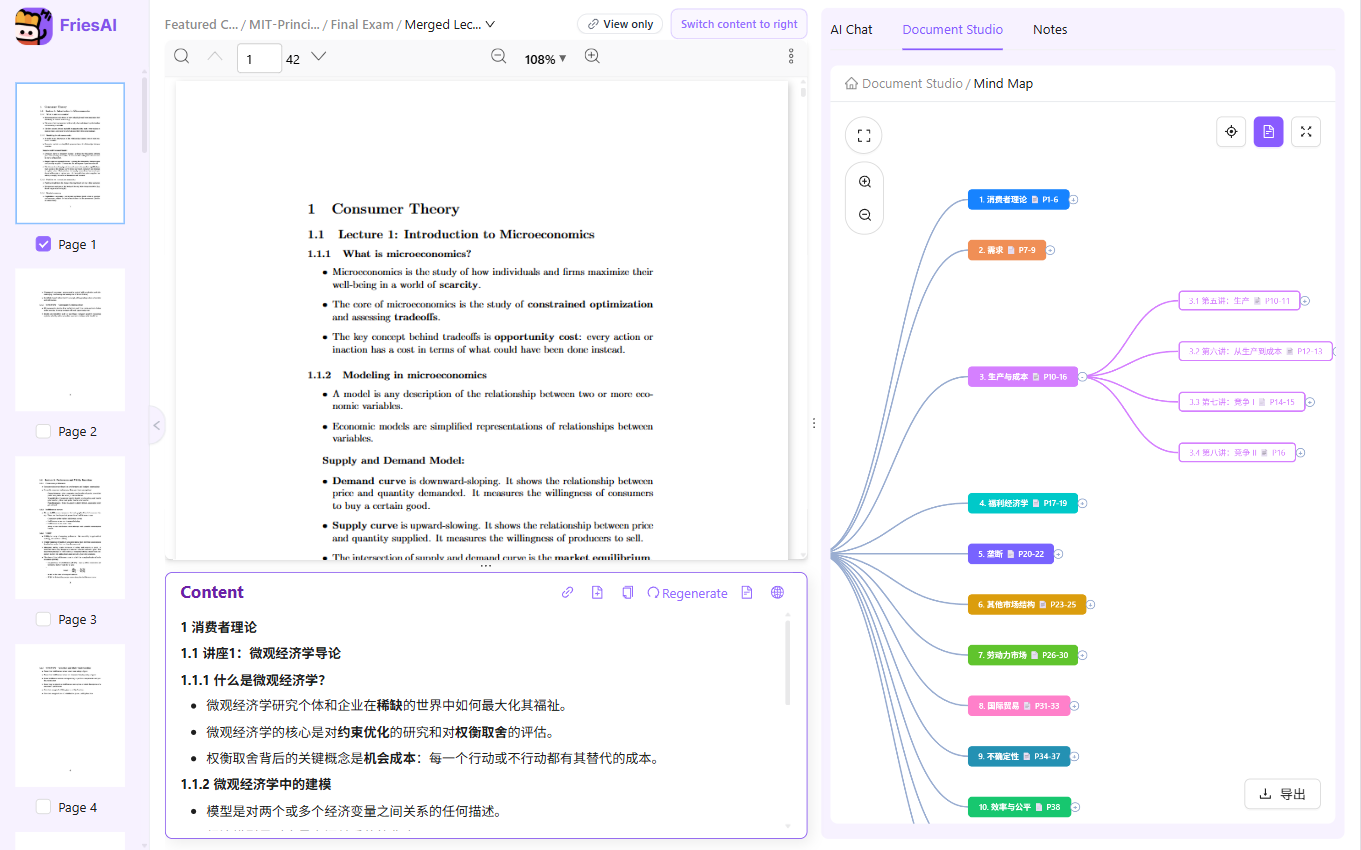
Task: Click the 5. 垄断 mind map node
Action: click(x=1009, y=554)
